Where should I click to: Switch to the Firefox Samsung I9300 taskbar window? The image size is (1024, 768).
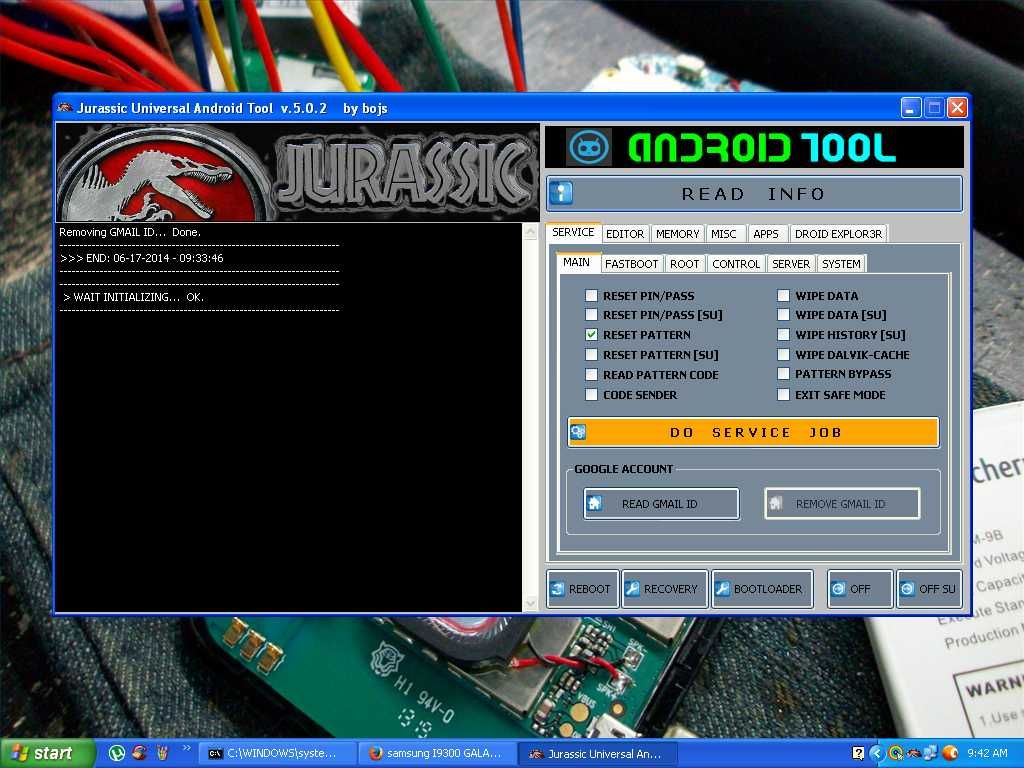436,754
